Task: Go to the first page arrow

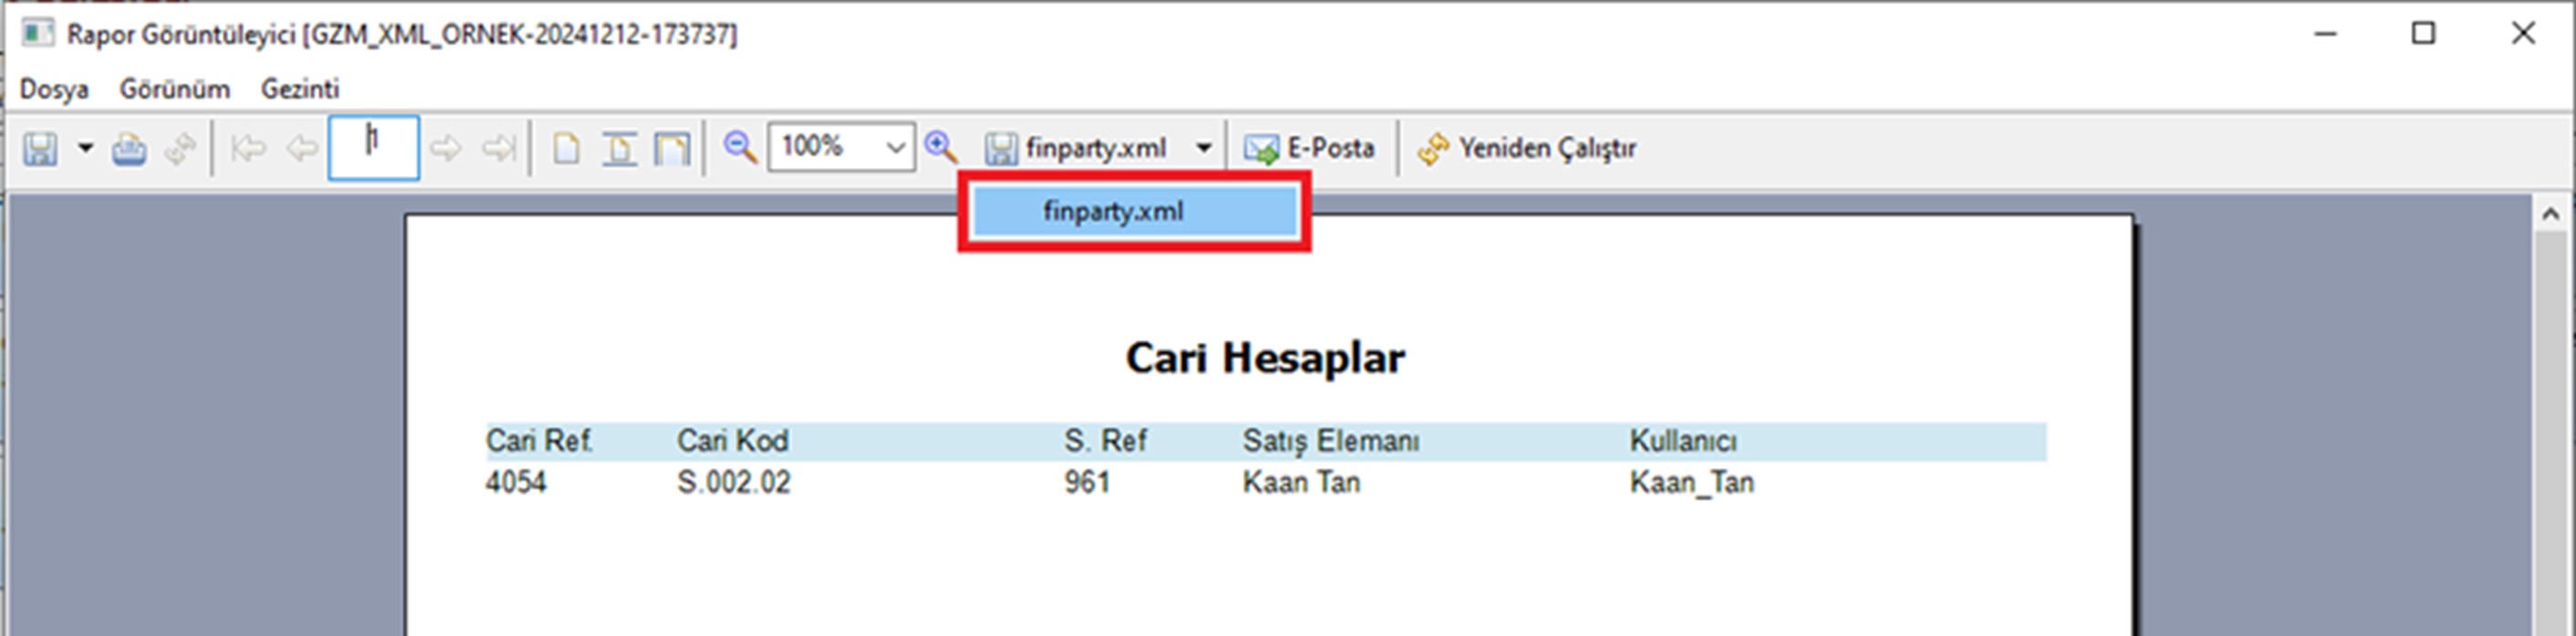Action: click(248, 149)
